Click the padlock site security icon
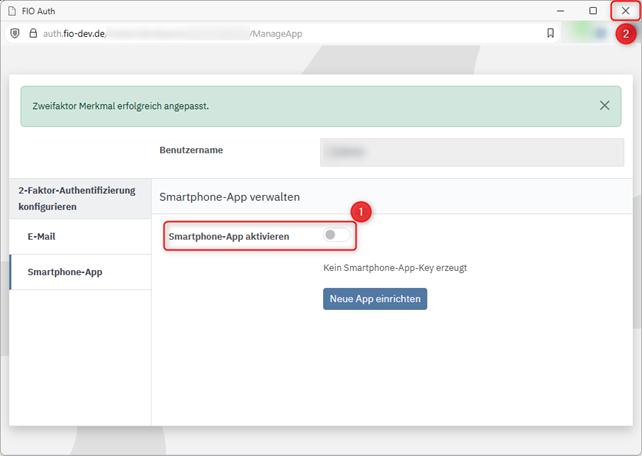This screenshot has height=456, width=642. click(x=32, y=33)
